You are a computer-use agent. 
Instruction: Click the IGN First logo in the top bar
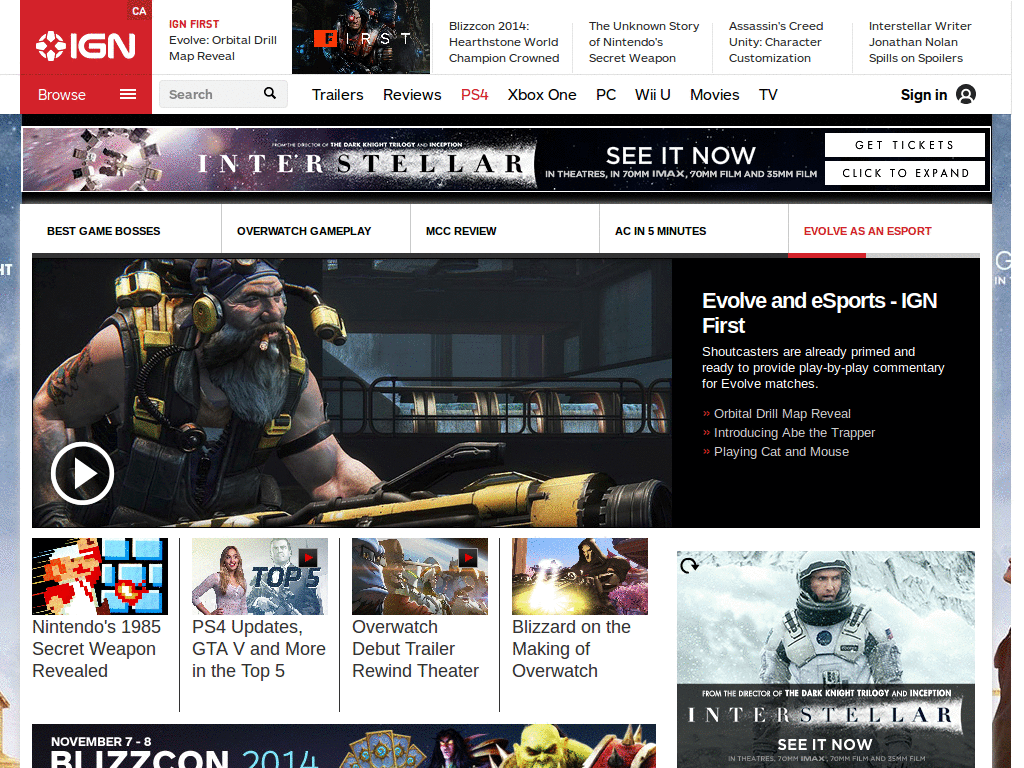[360, 37]
